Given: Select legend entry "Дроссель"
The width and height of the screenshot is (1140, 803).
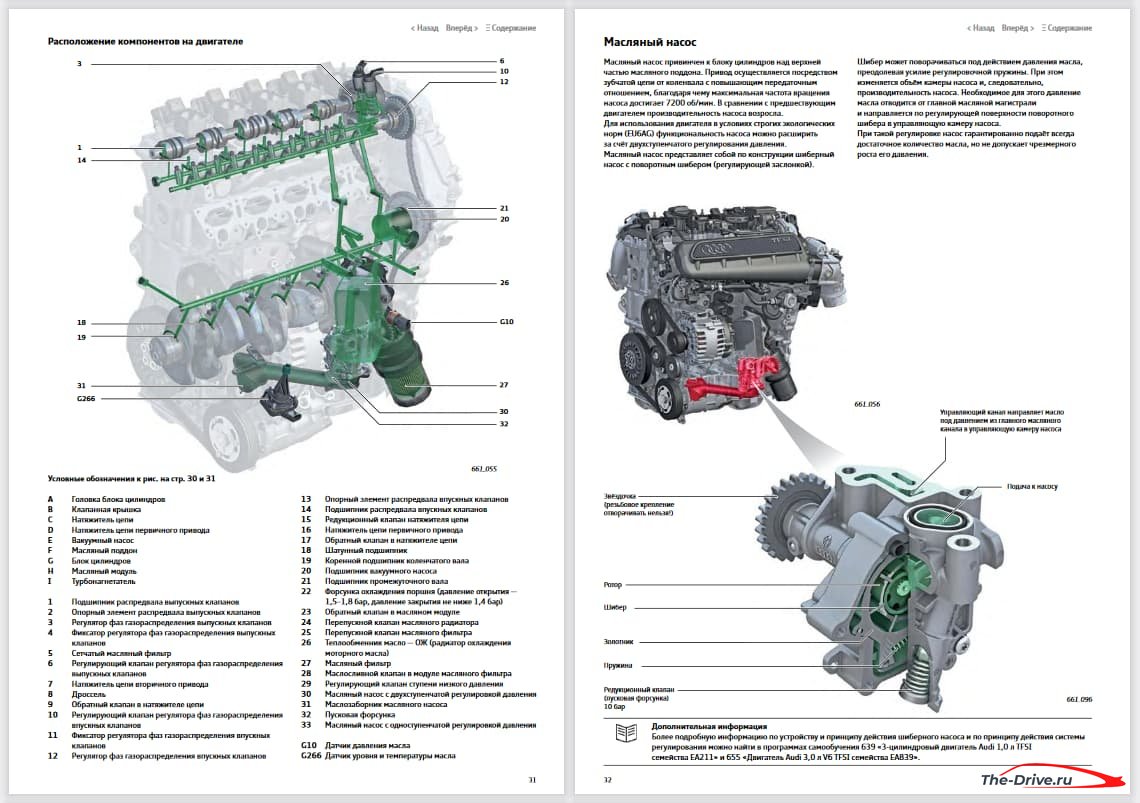Looking at the screenshot, I should (89, 694).
